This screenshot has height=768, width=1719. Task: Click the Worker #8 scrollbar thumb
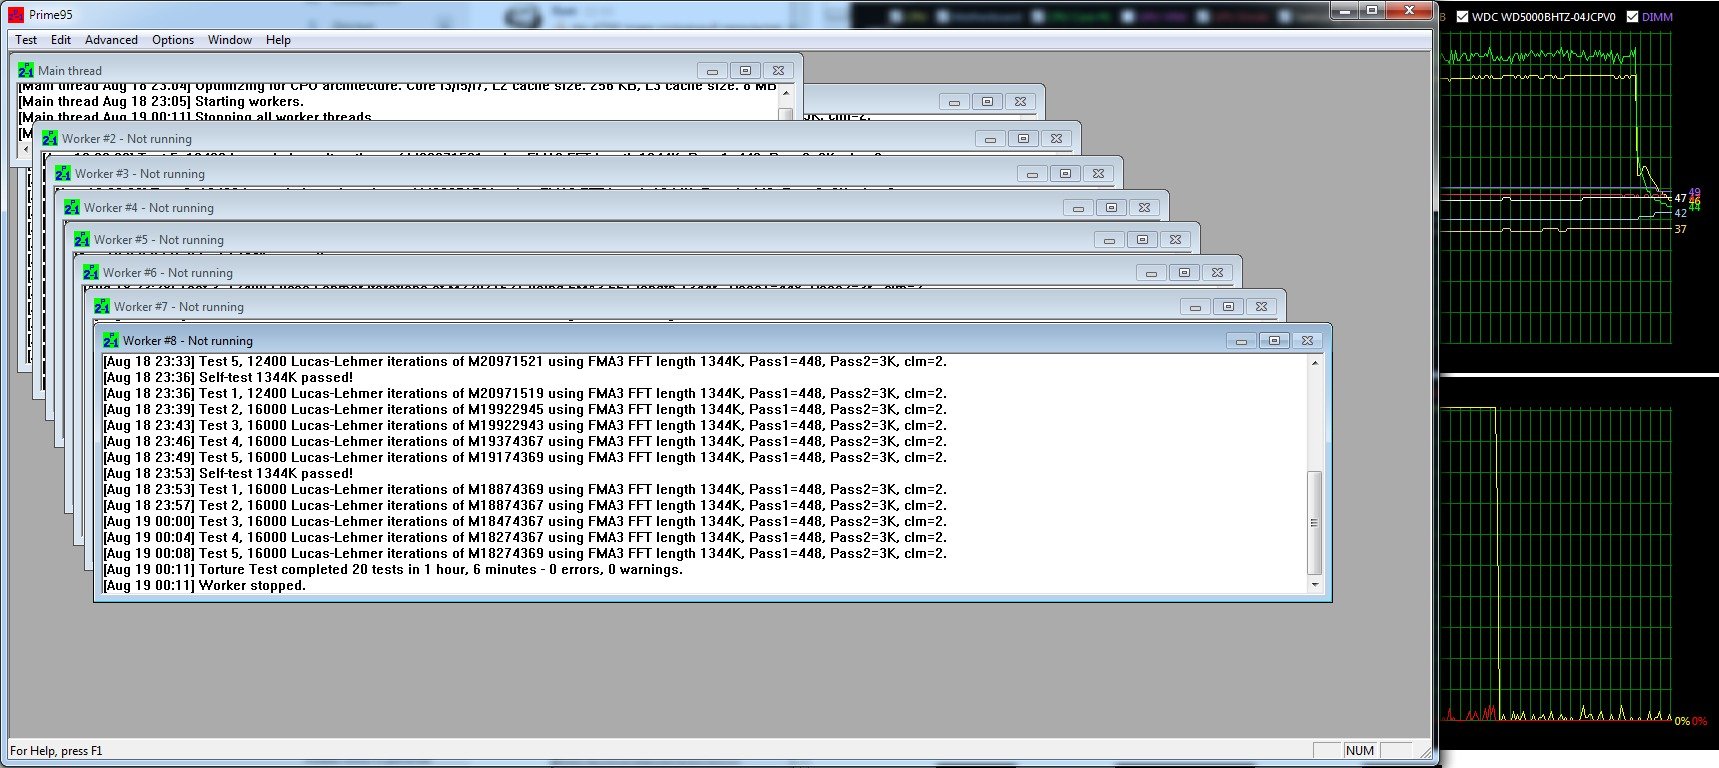click(1314, 522)
